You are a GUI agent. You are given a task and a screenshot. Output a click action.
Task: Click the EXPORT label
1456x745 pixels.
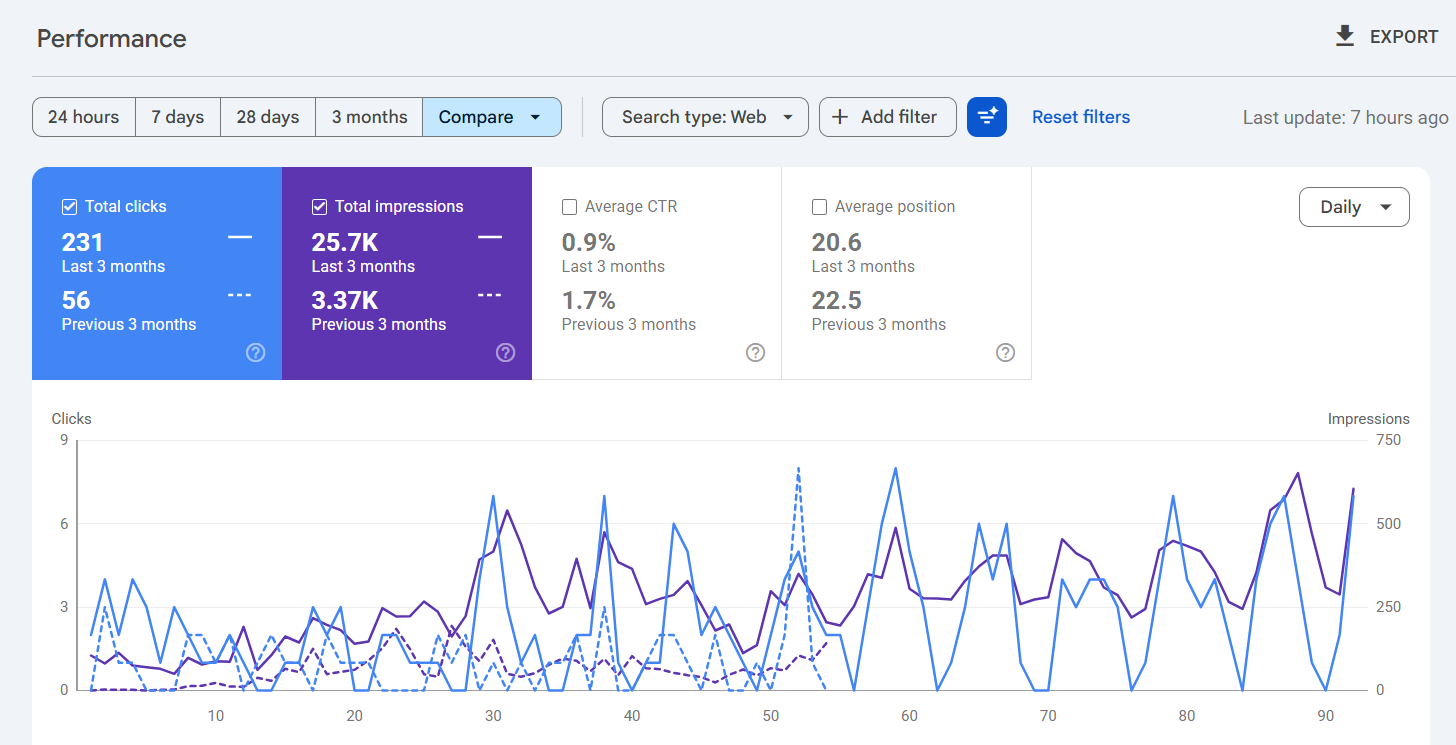[1404, 37]
